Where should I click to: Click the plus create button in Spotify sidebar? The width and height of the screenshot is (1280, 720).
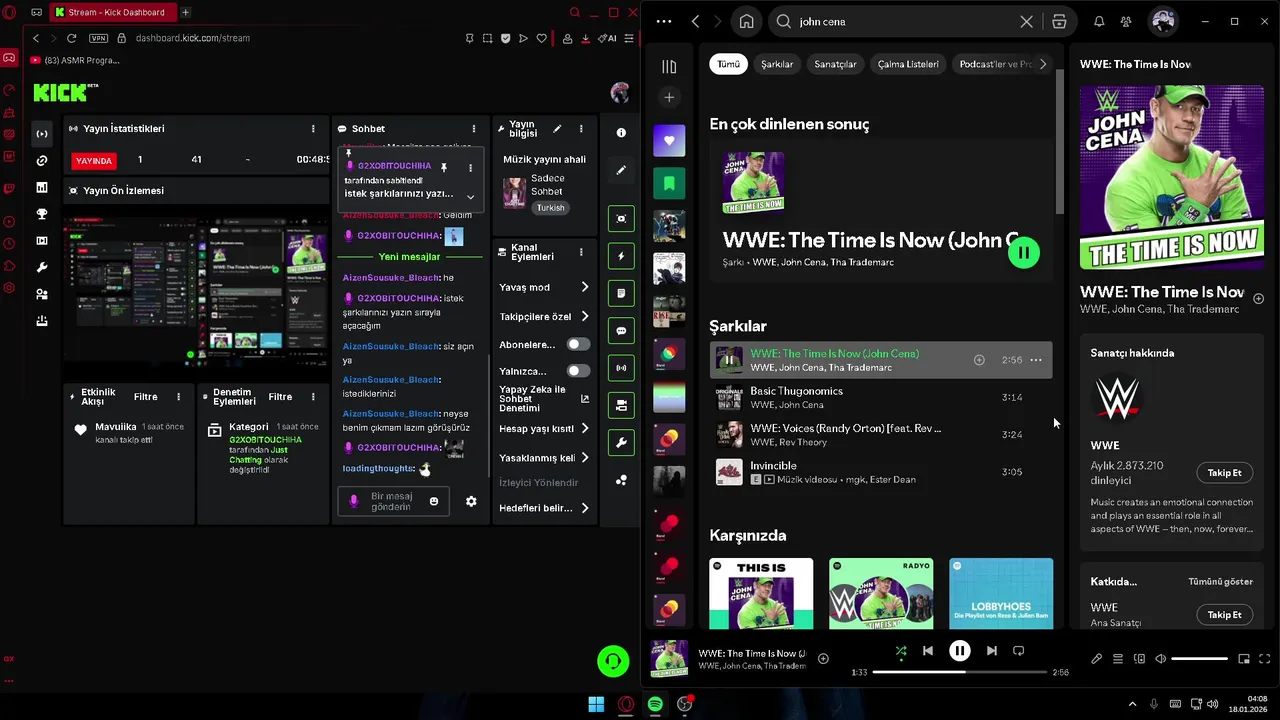pyautogui.click(x=669, y=97)
